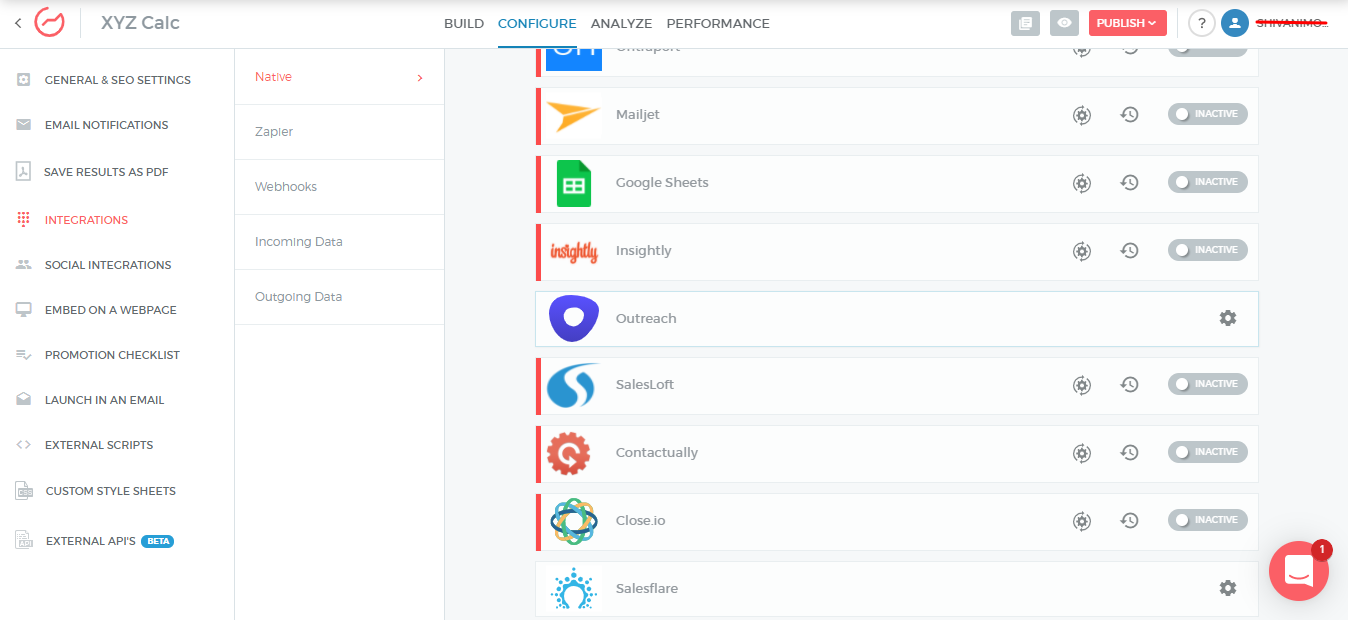Click the Mailjet yellow paper-plane logo
The image size is (1348, 620).
[x=573, y=115]
